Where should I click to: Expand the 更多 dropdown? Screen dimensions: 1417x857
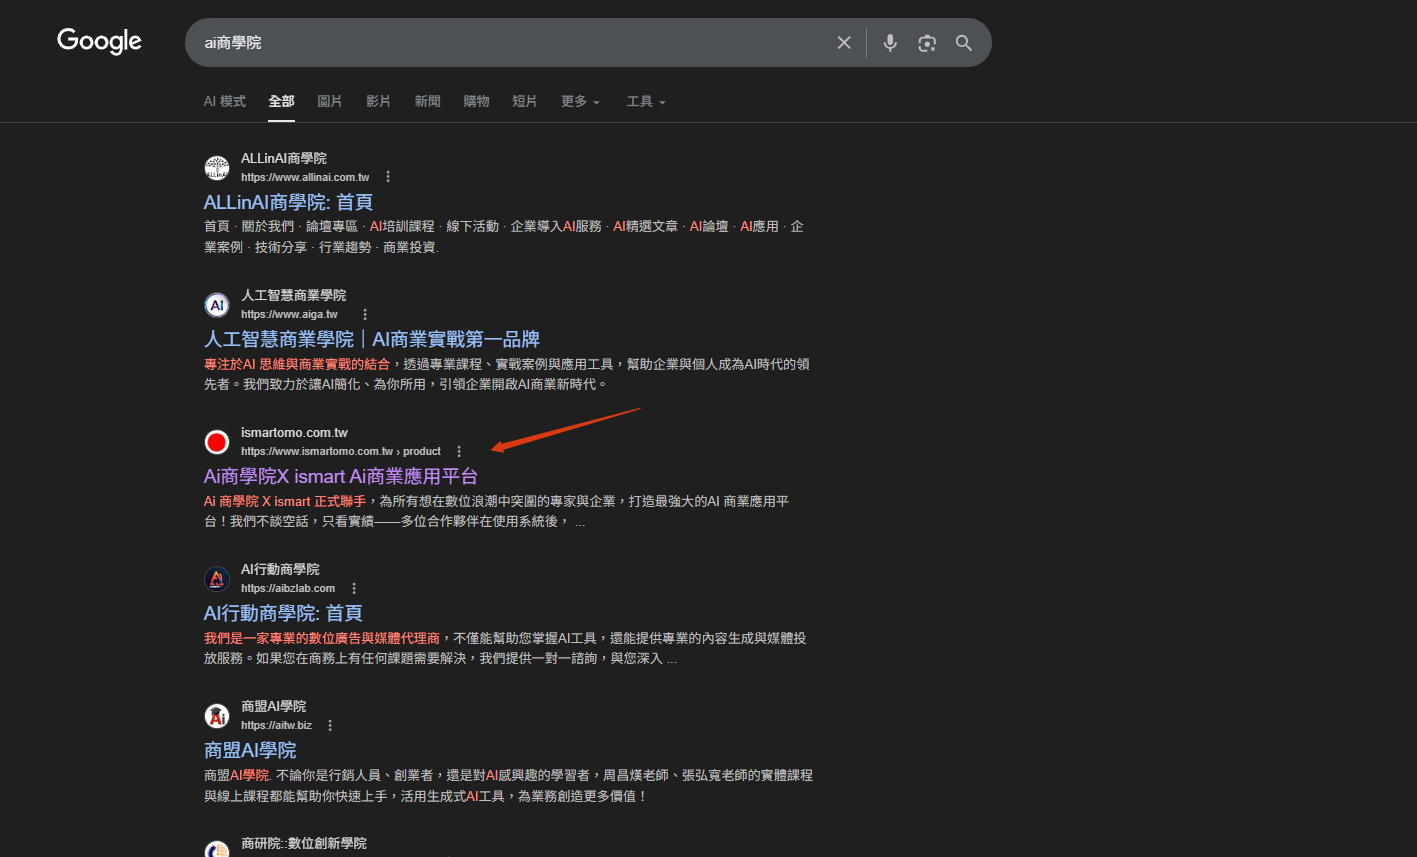click(580, 102)
